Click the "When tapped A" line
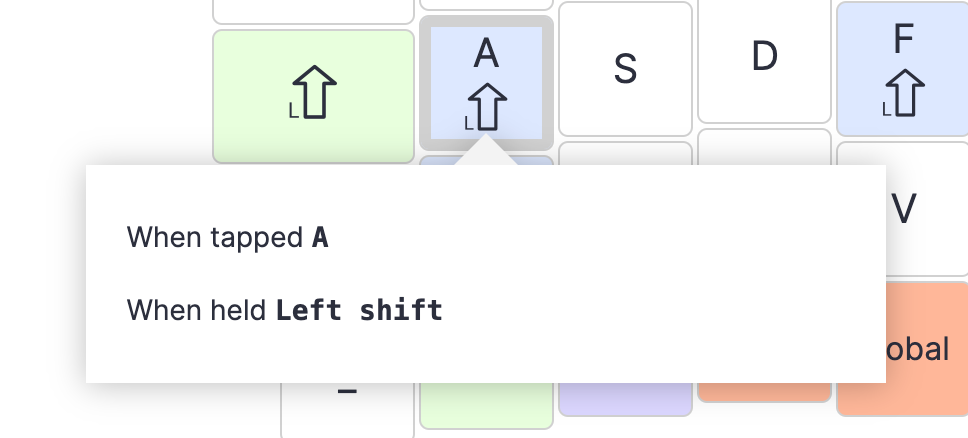This screenshot has height=438, width=968. coord(228,237)
